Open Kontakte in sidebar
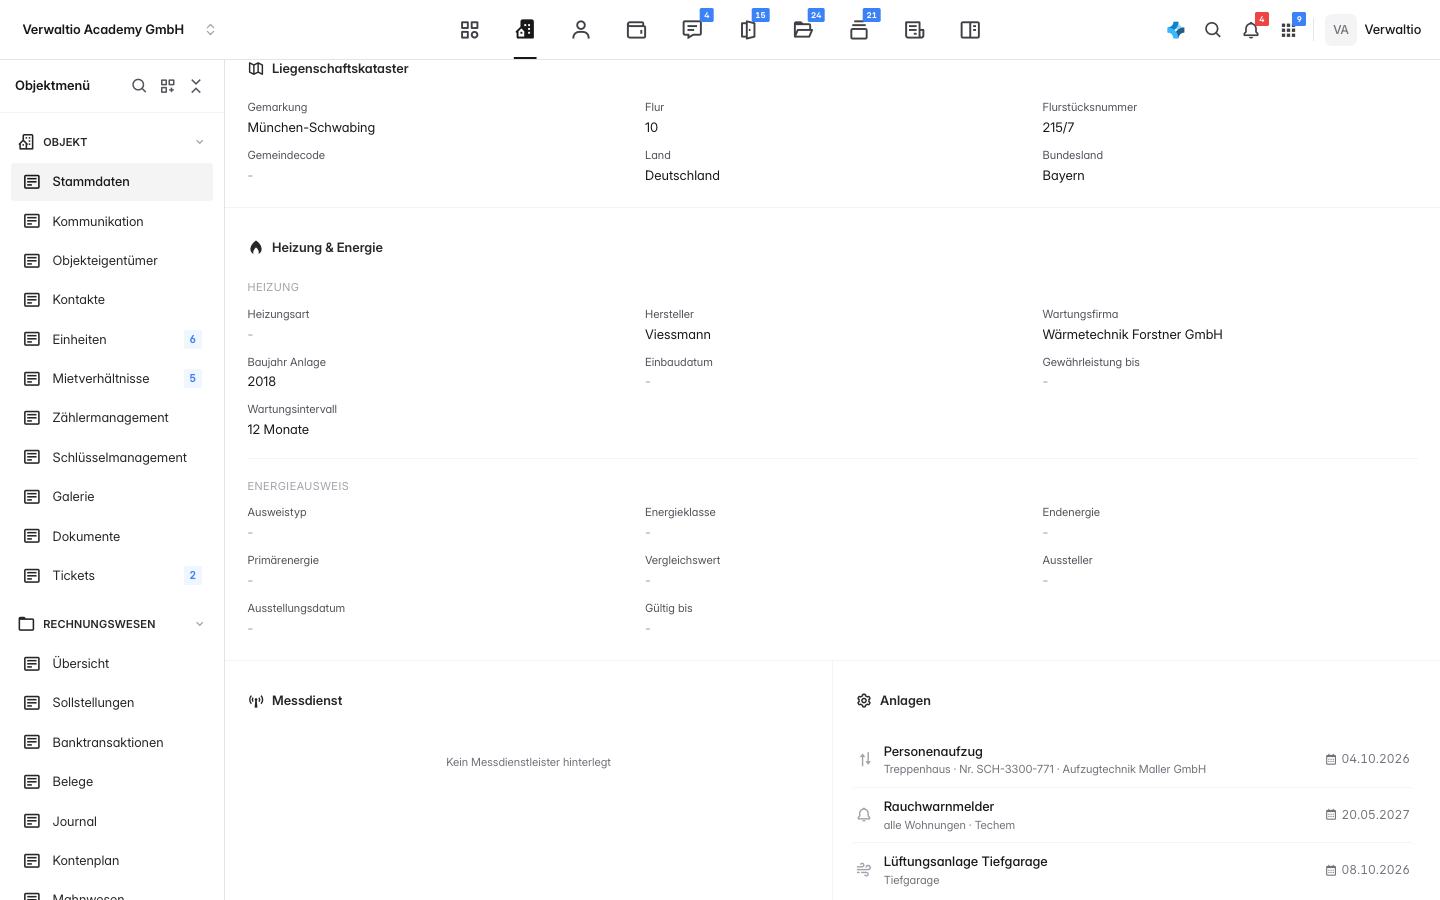This screenshot has height=900, width=1440. click(x=112, y=300)
